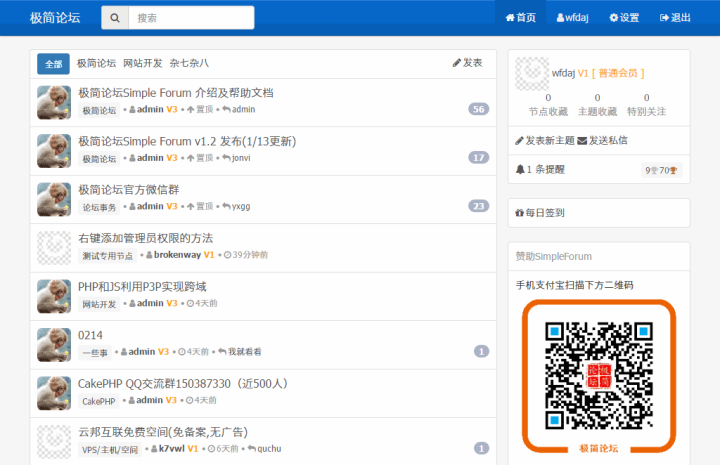Open the topic titled 0214

[x=90, y=335]
